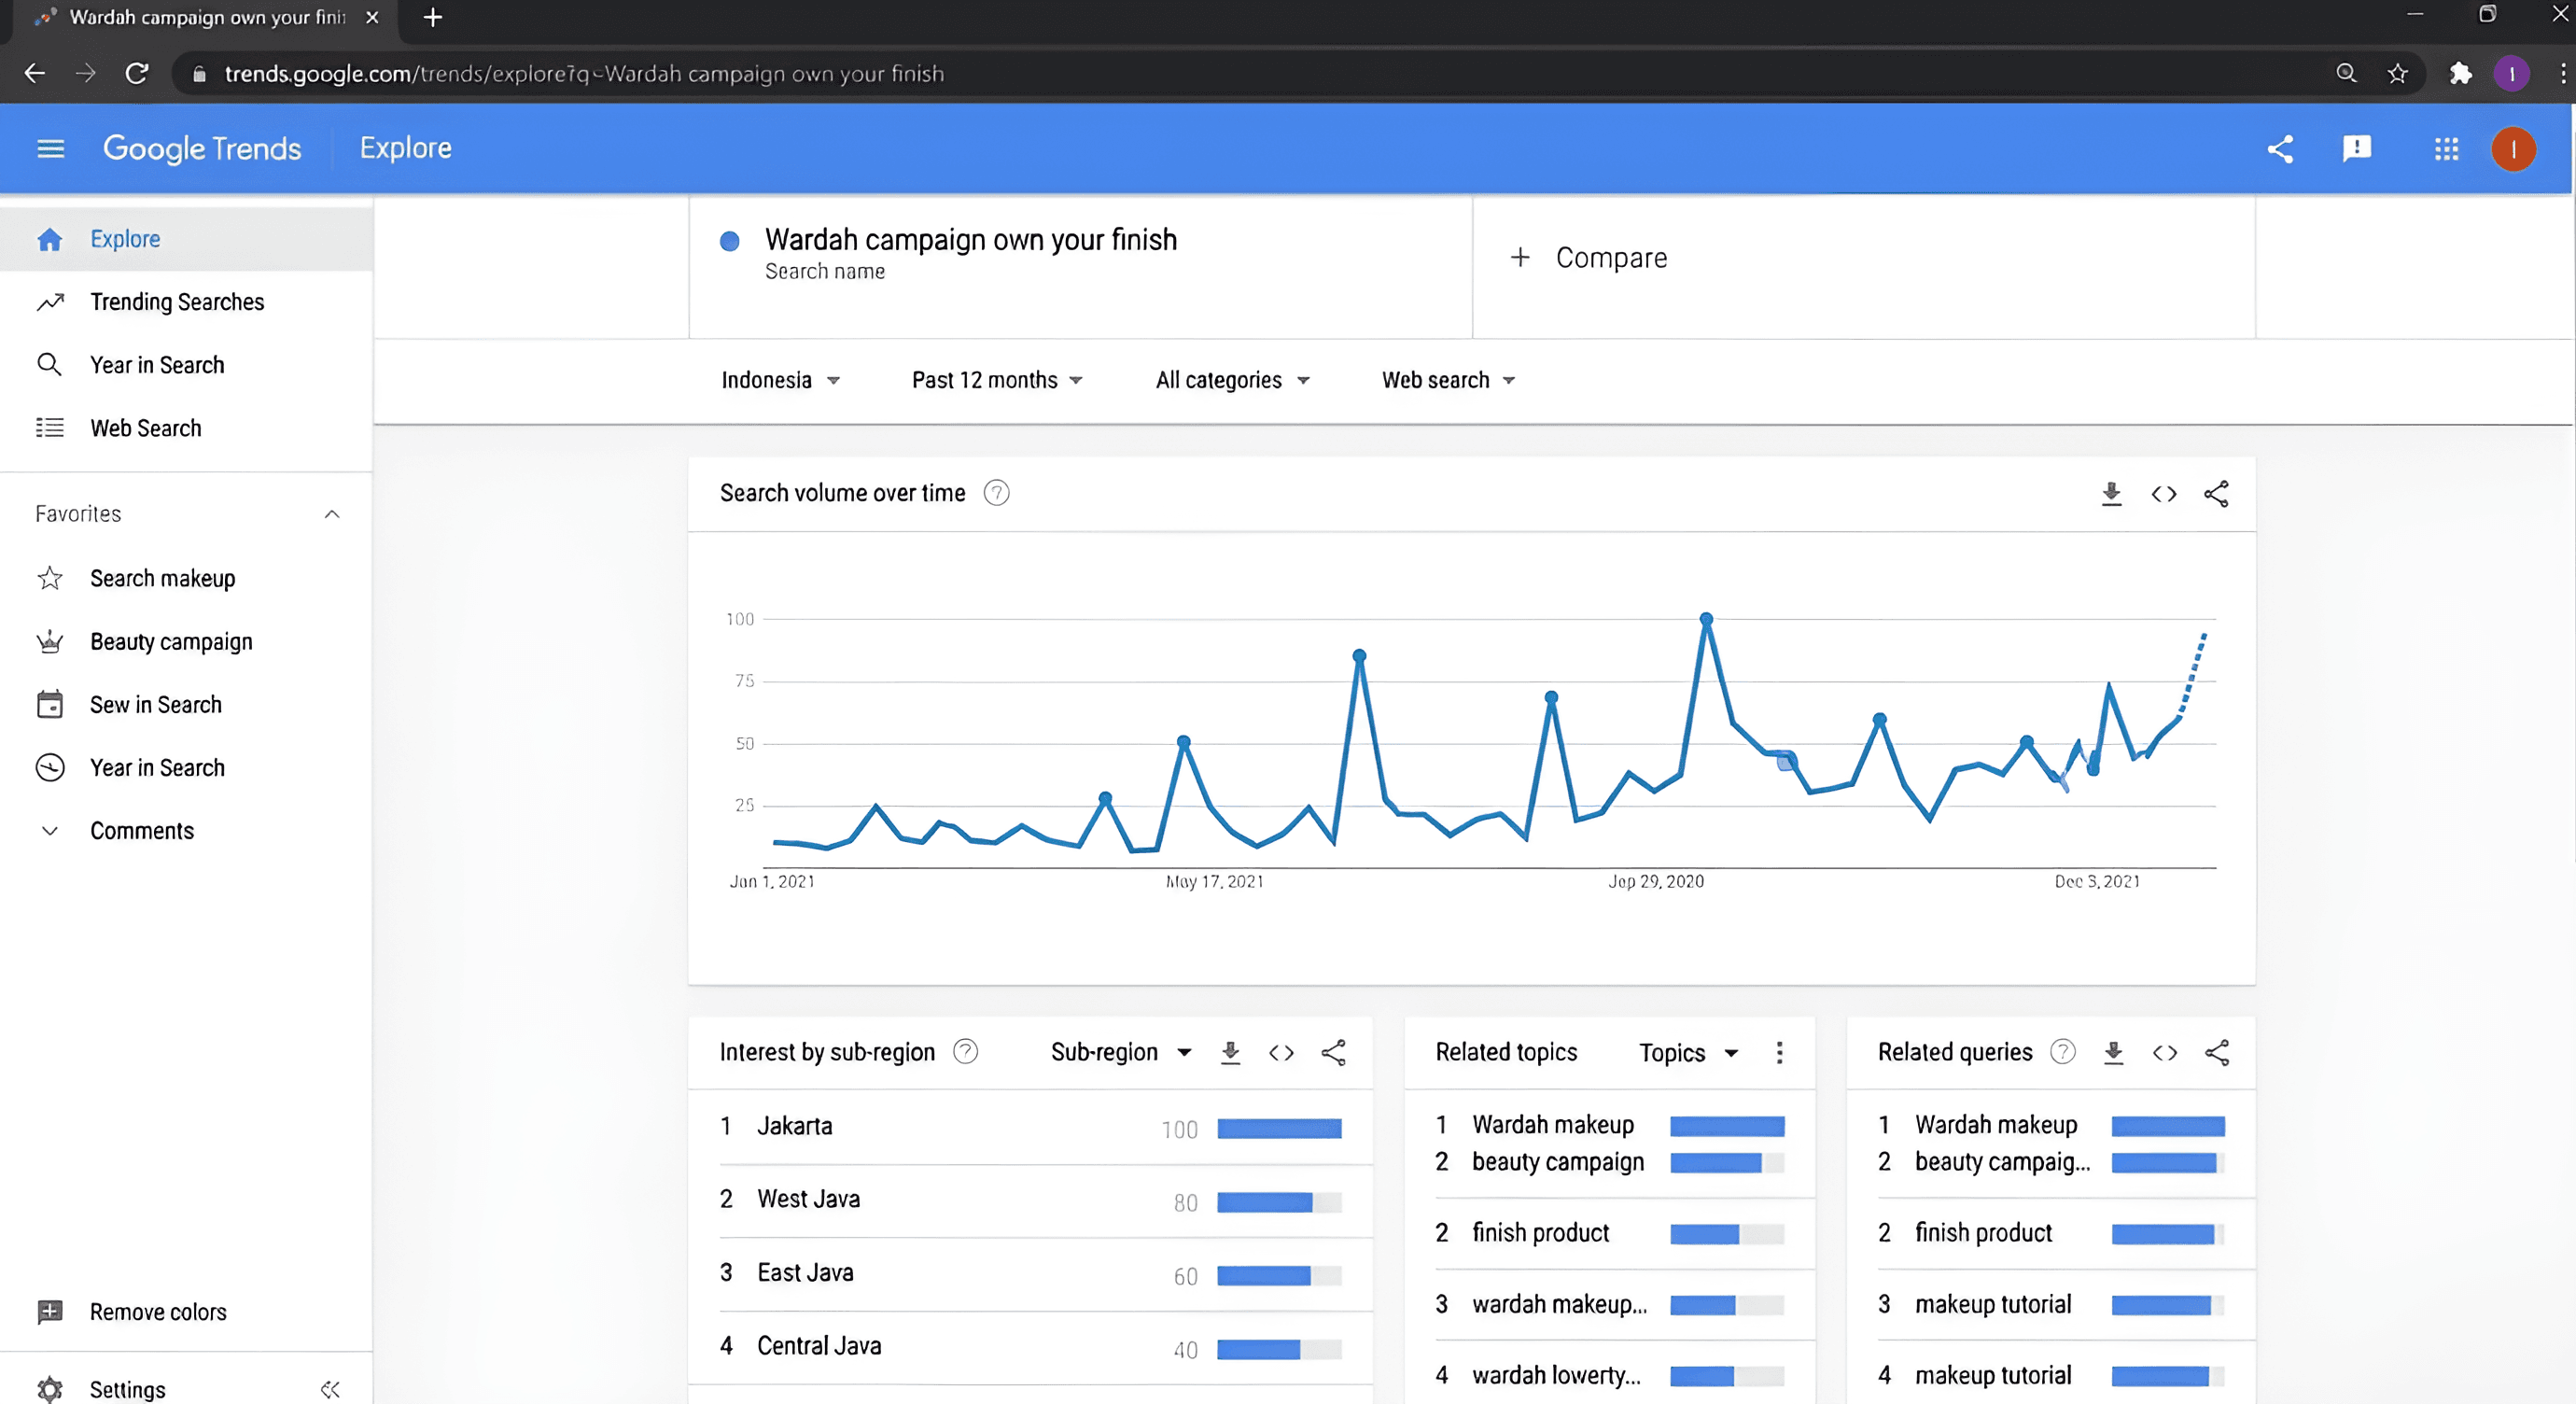Image resolution: width=2576 pixels, height=1404 pixels.
Task: Open Settings in the sidebar
Action: click(127, 1389)
